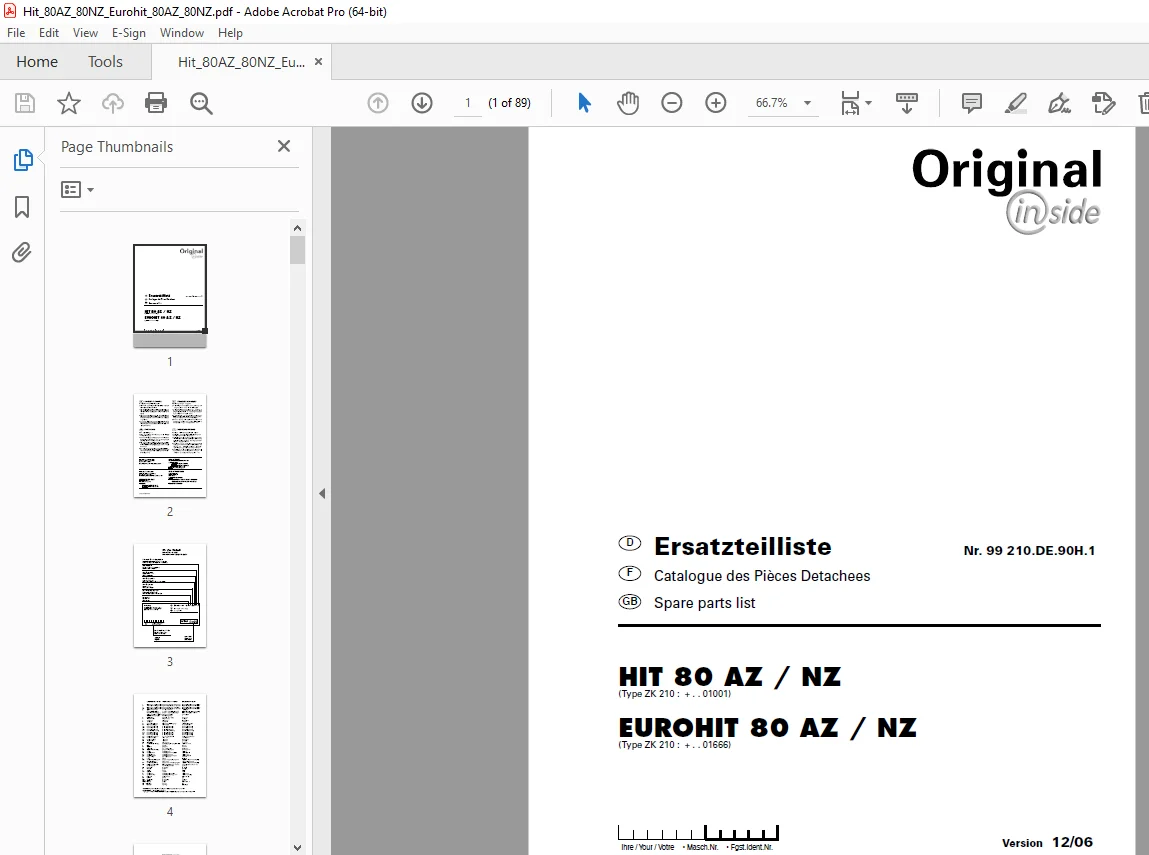Click the stamp tool icon

(1103, 103)
